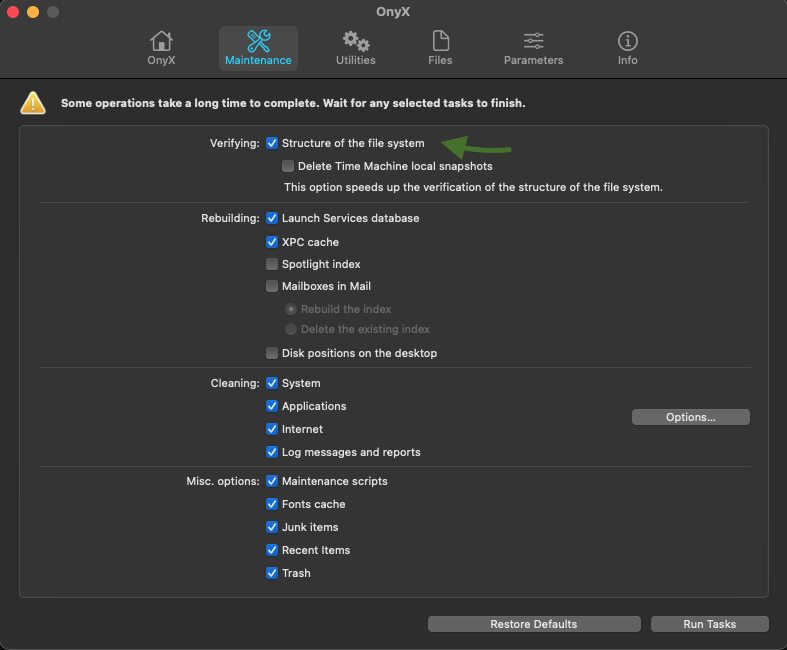Click the Cleaning section label
The width and height of the screenshot is (787, 650).
pyautogui.click(x=235, y=383)
